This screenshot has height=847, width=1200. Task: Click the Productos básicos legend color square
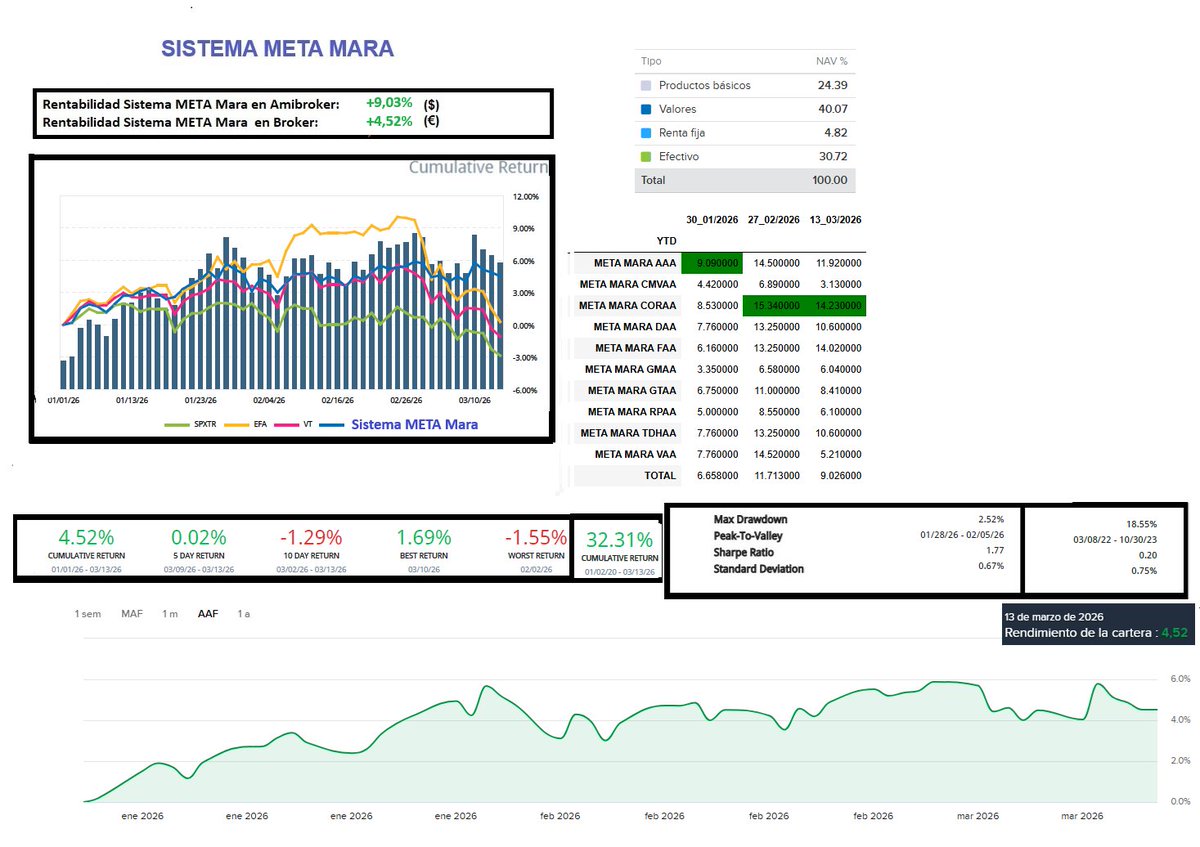[x=645, y=85]
